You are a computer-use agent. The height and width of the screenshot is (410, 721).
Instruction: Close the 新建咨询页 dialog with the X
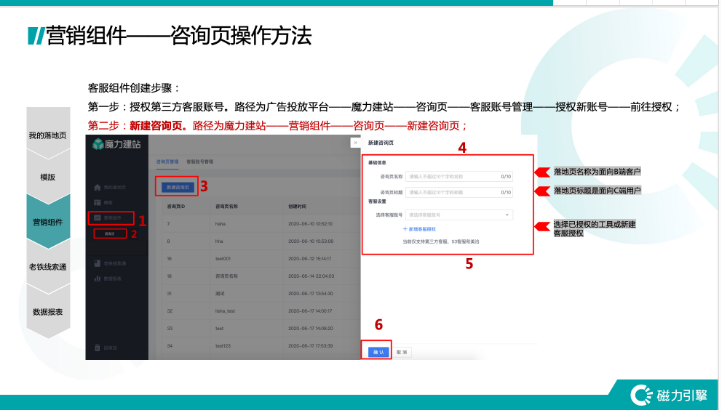click(355, 143)
